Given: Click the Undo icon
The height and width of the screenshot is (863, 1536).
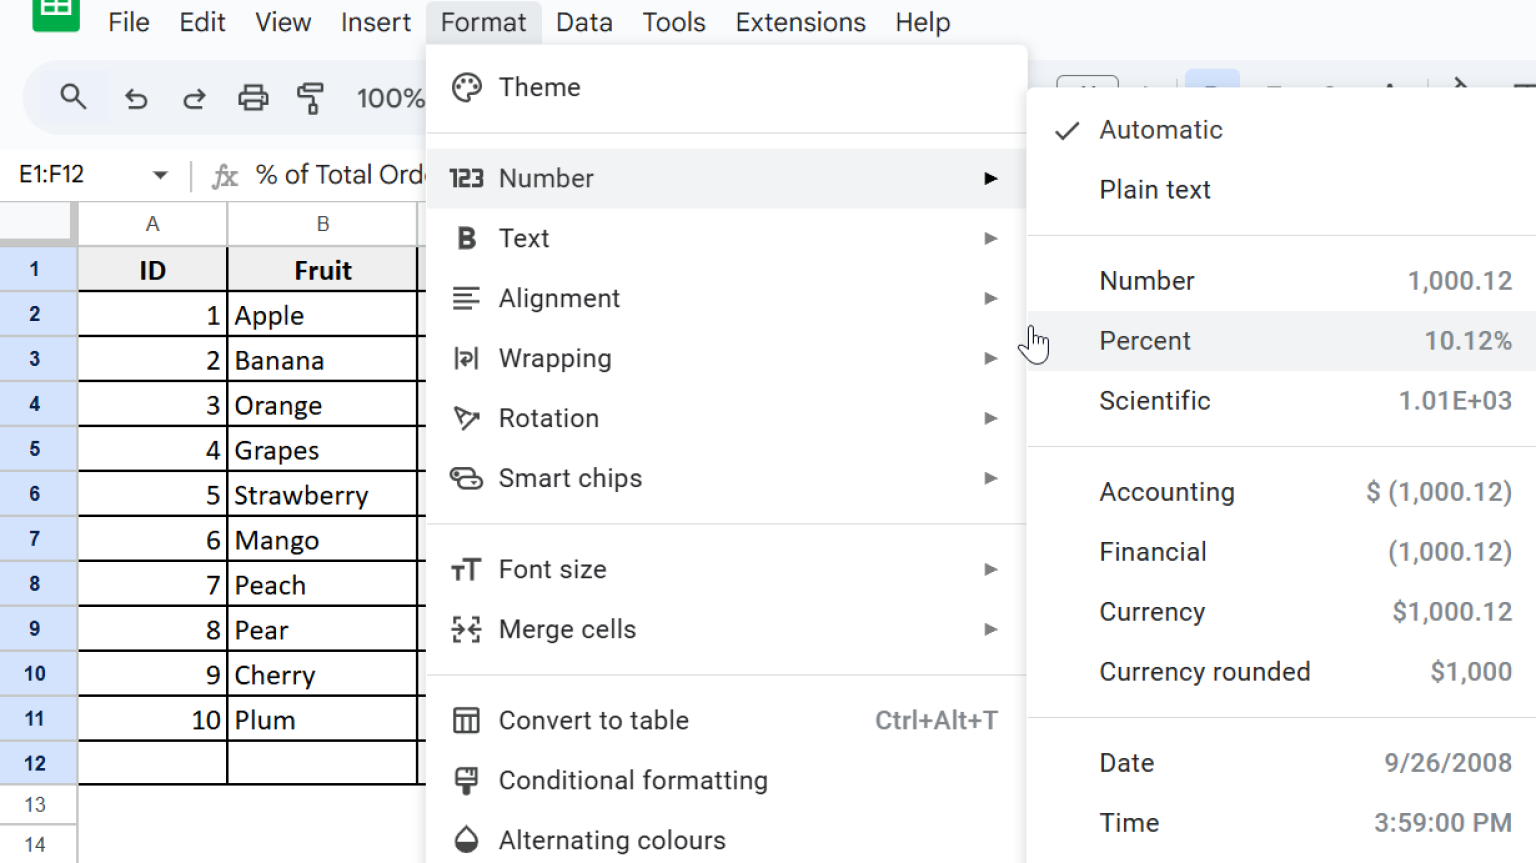Looking at the screenshot, I should (136, 97).
